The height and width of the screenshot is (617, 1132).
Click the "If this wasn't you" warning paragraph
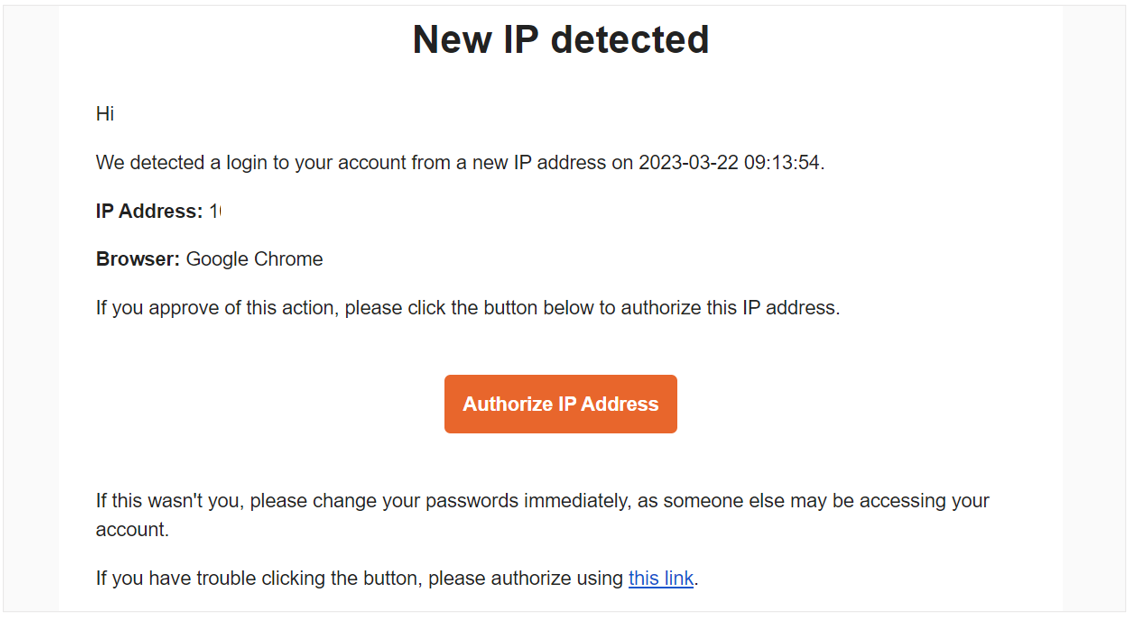pos(542,515)
